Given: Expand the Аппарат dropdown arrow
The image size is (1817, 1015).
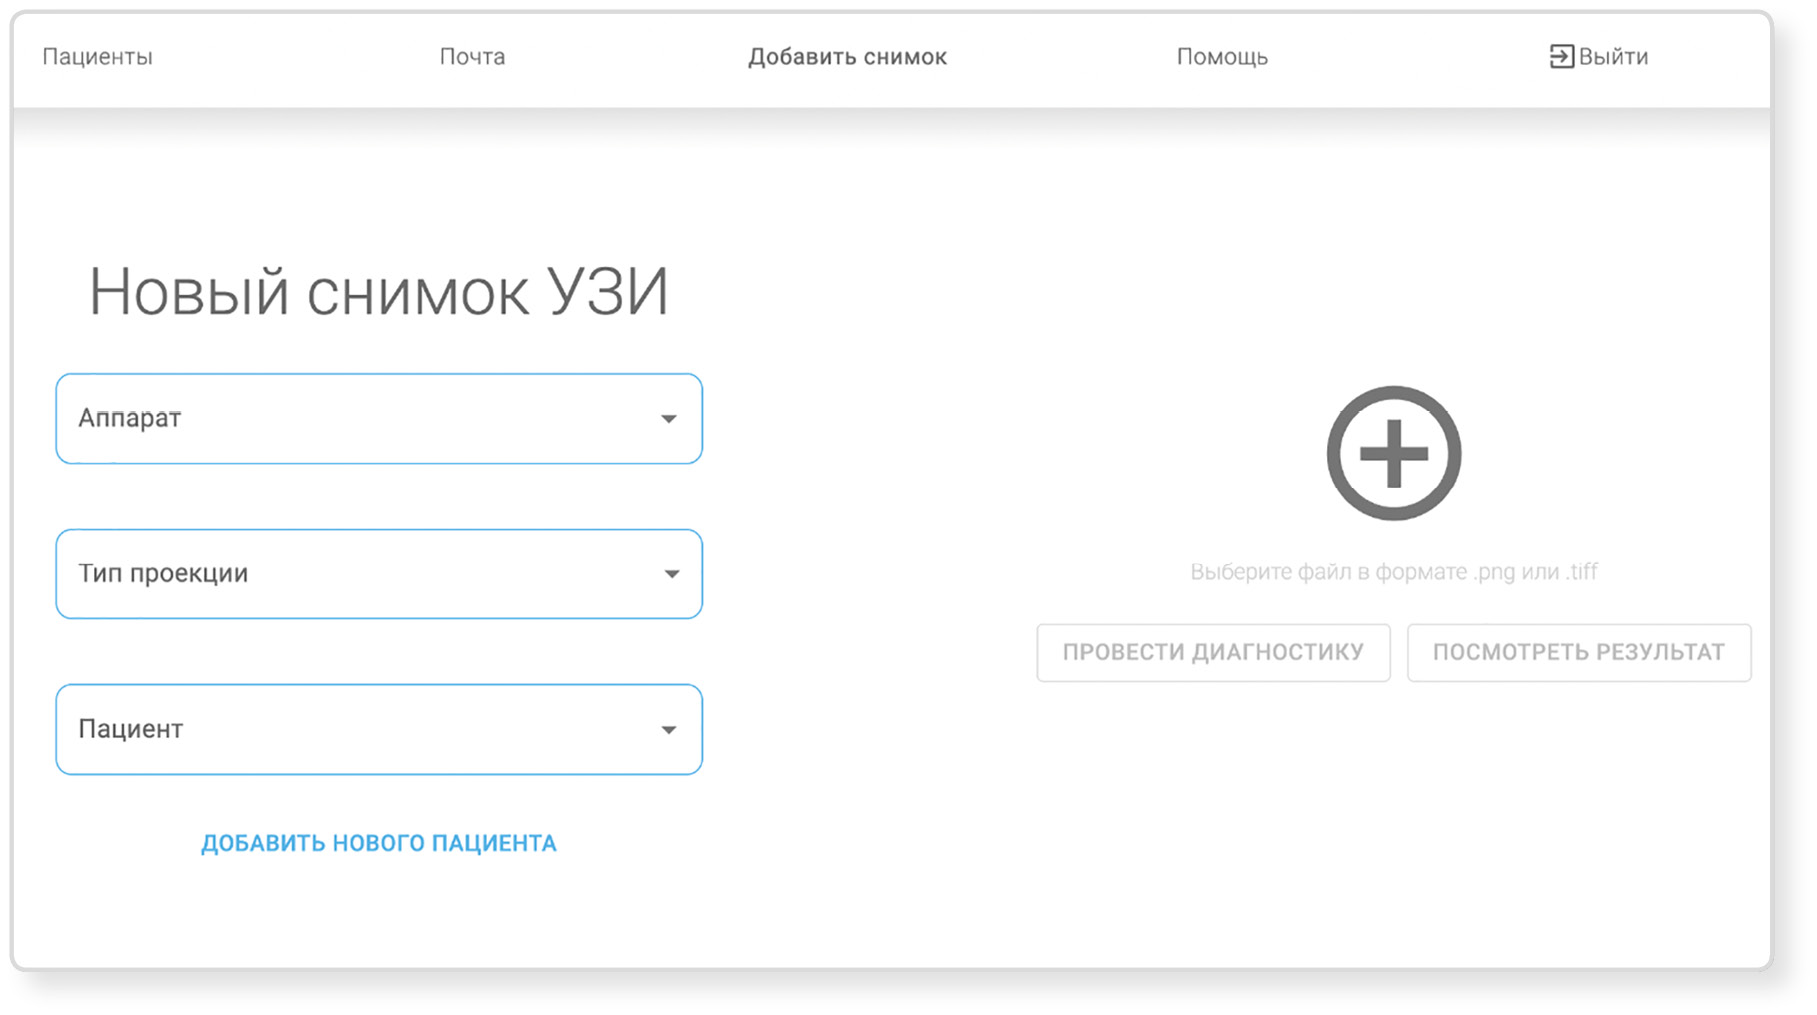Looking at the screenshot, I should point(669,419).
